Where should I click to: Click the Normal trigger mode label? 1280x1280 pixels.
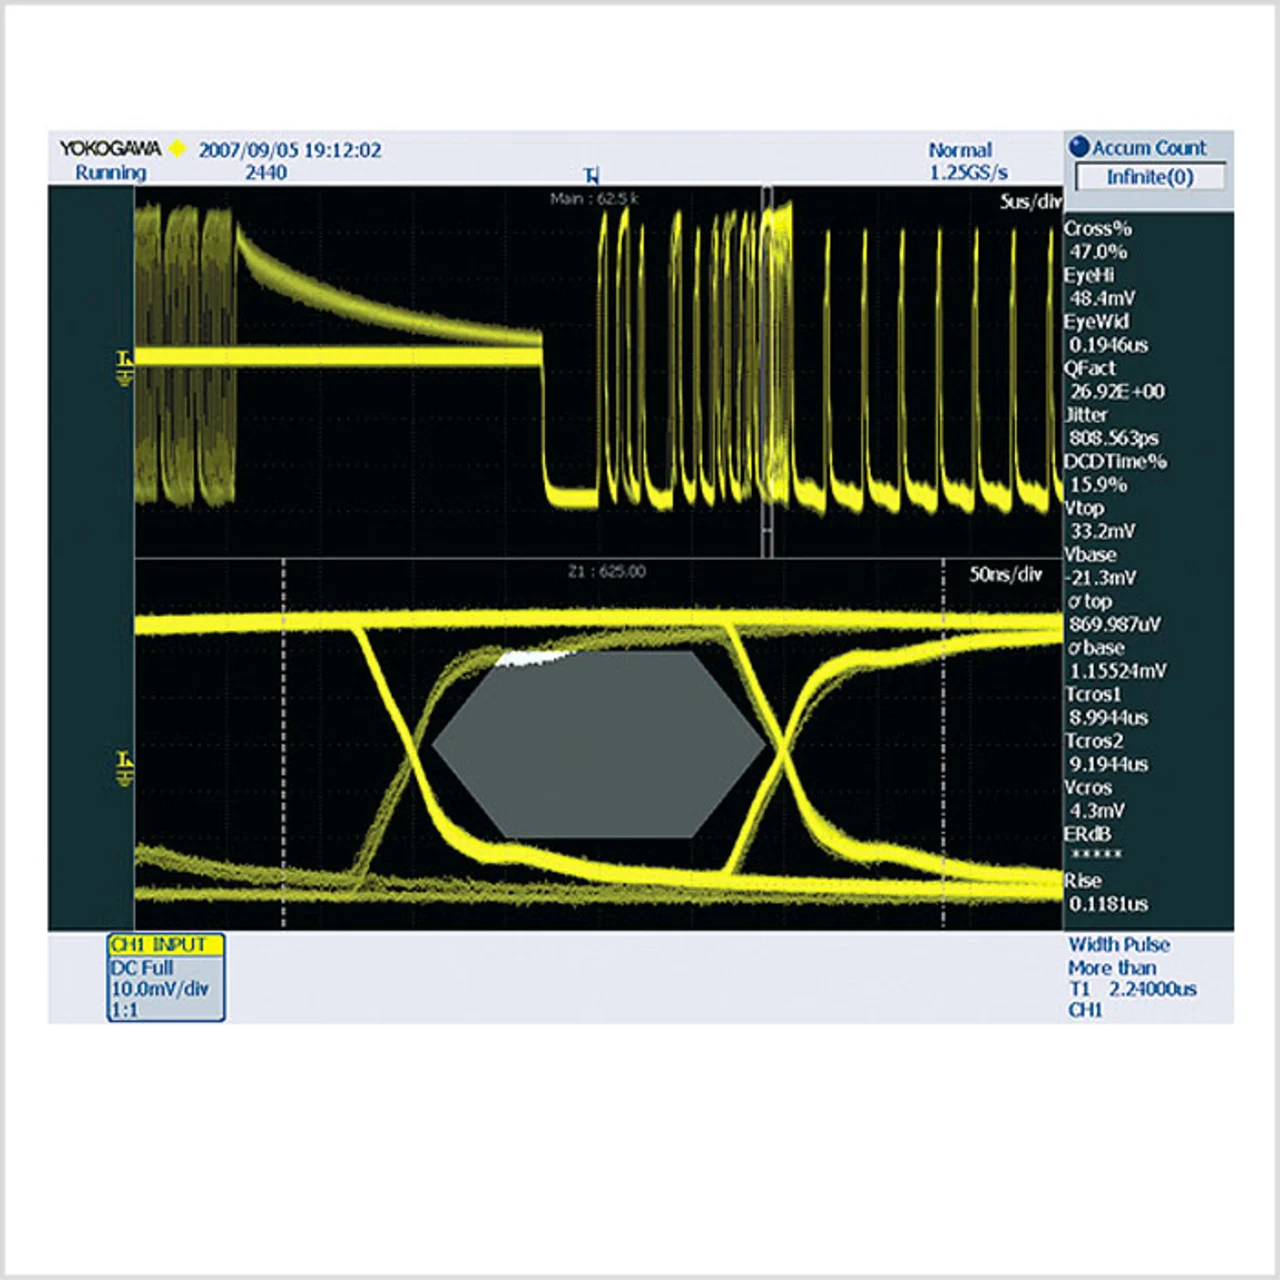pyautogui.click(x=960, y=150)
